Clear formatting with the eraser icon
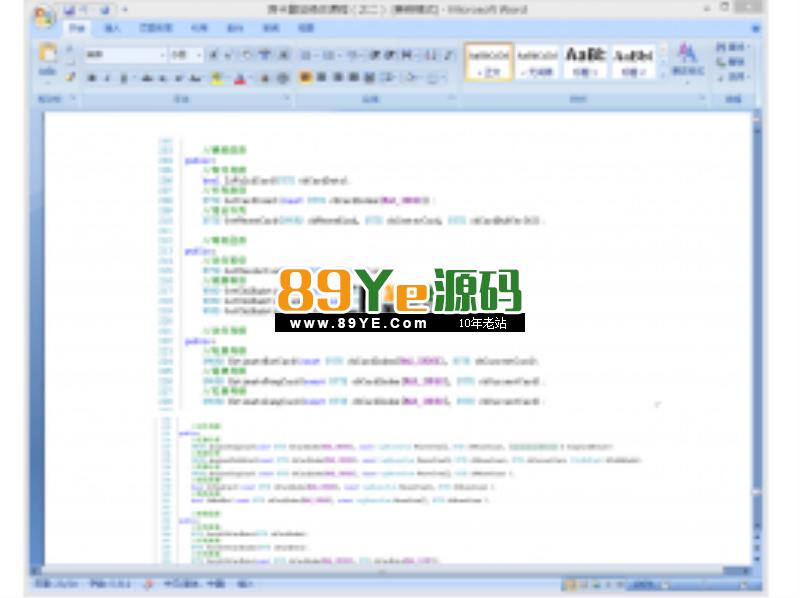Viewport: 800px width, 598px height. coord(247,55)
